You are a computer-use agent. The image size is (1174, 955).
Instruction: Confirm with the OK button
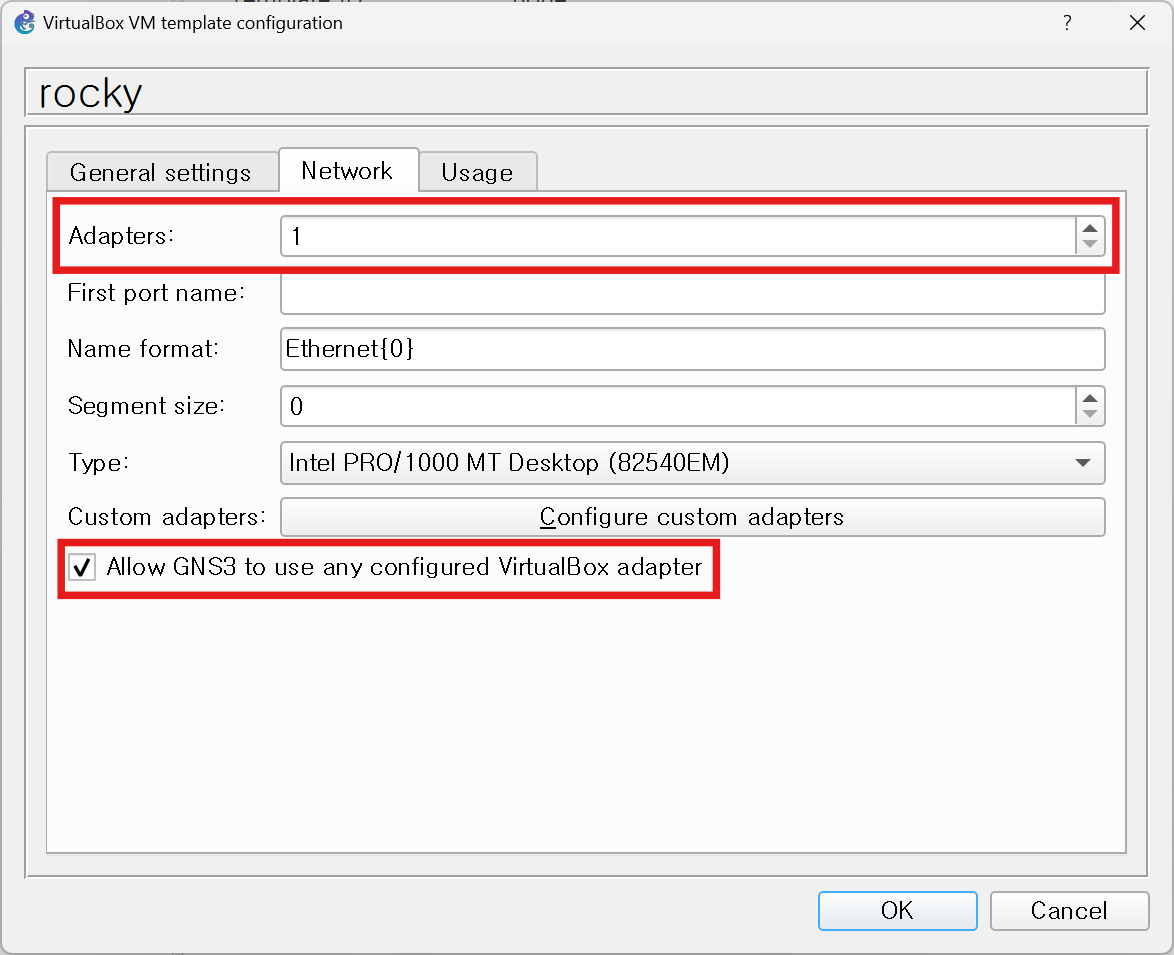pos(898,911)
